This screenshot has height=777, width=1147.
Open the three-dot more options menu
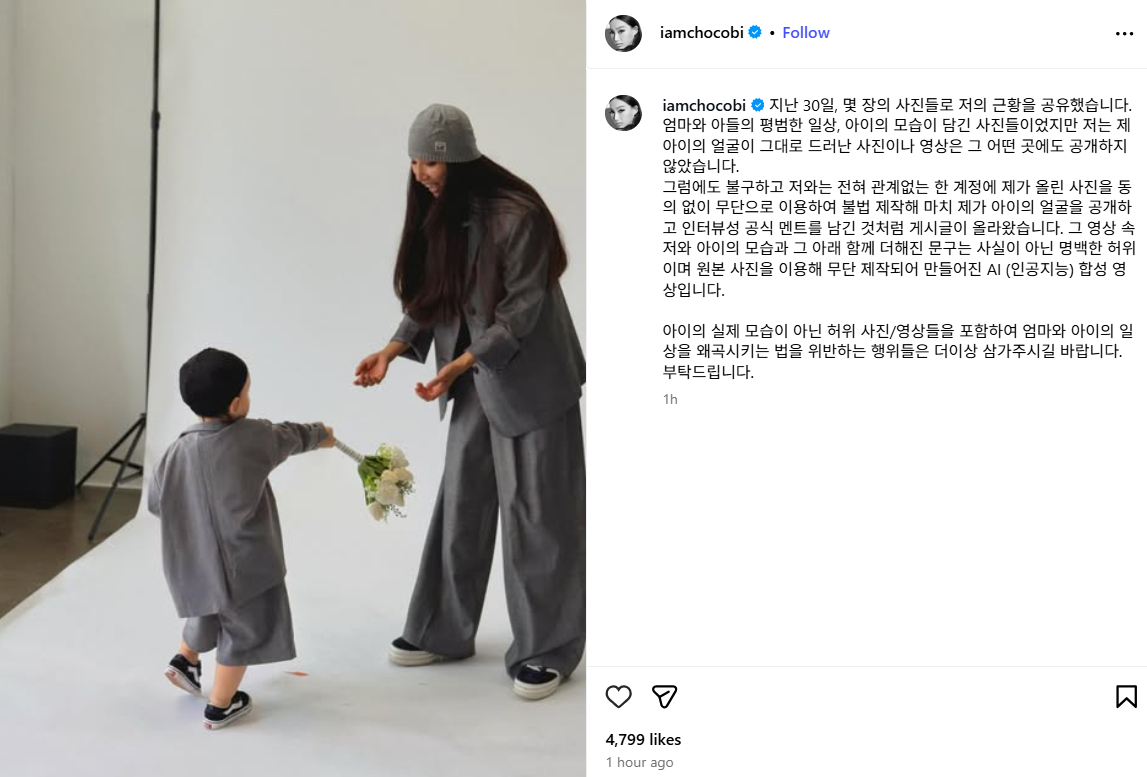coord(1124,34)
